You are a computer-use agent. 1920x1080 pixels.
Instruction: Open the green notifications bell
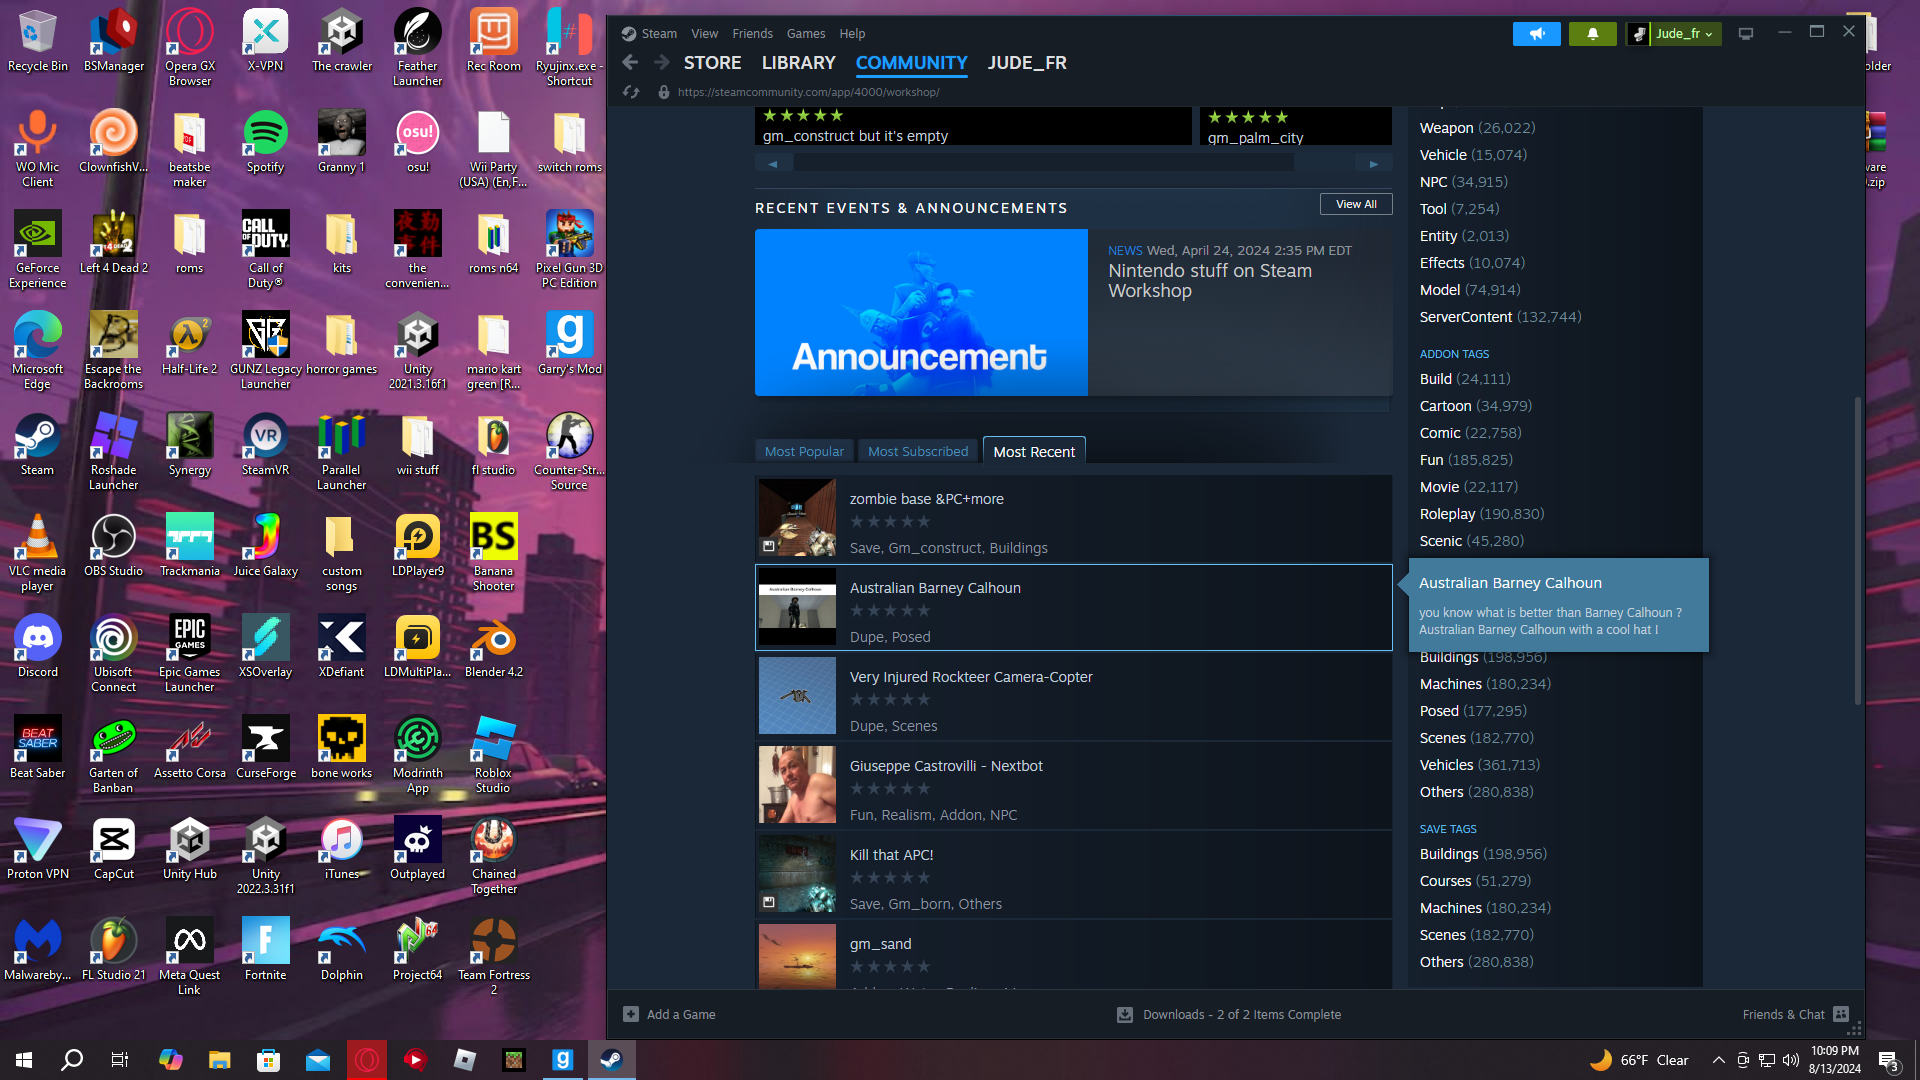(x=1592, y=34)
